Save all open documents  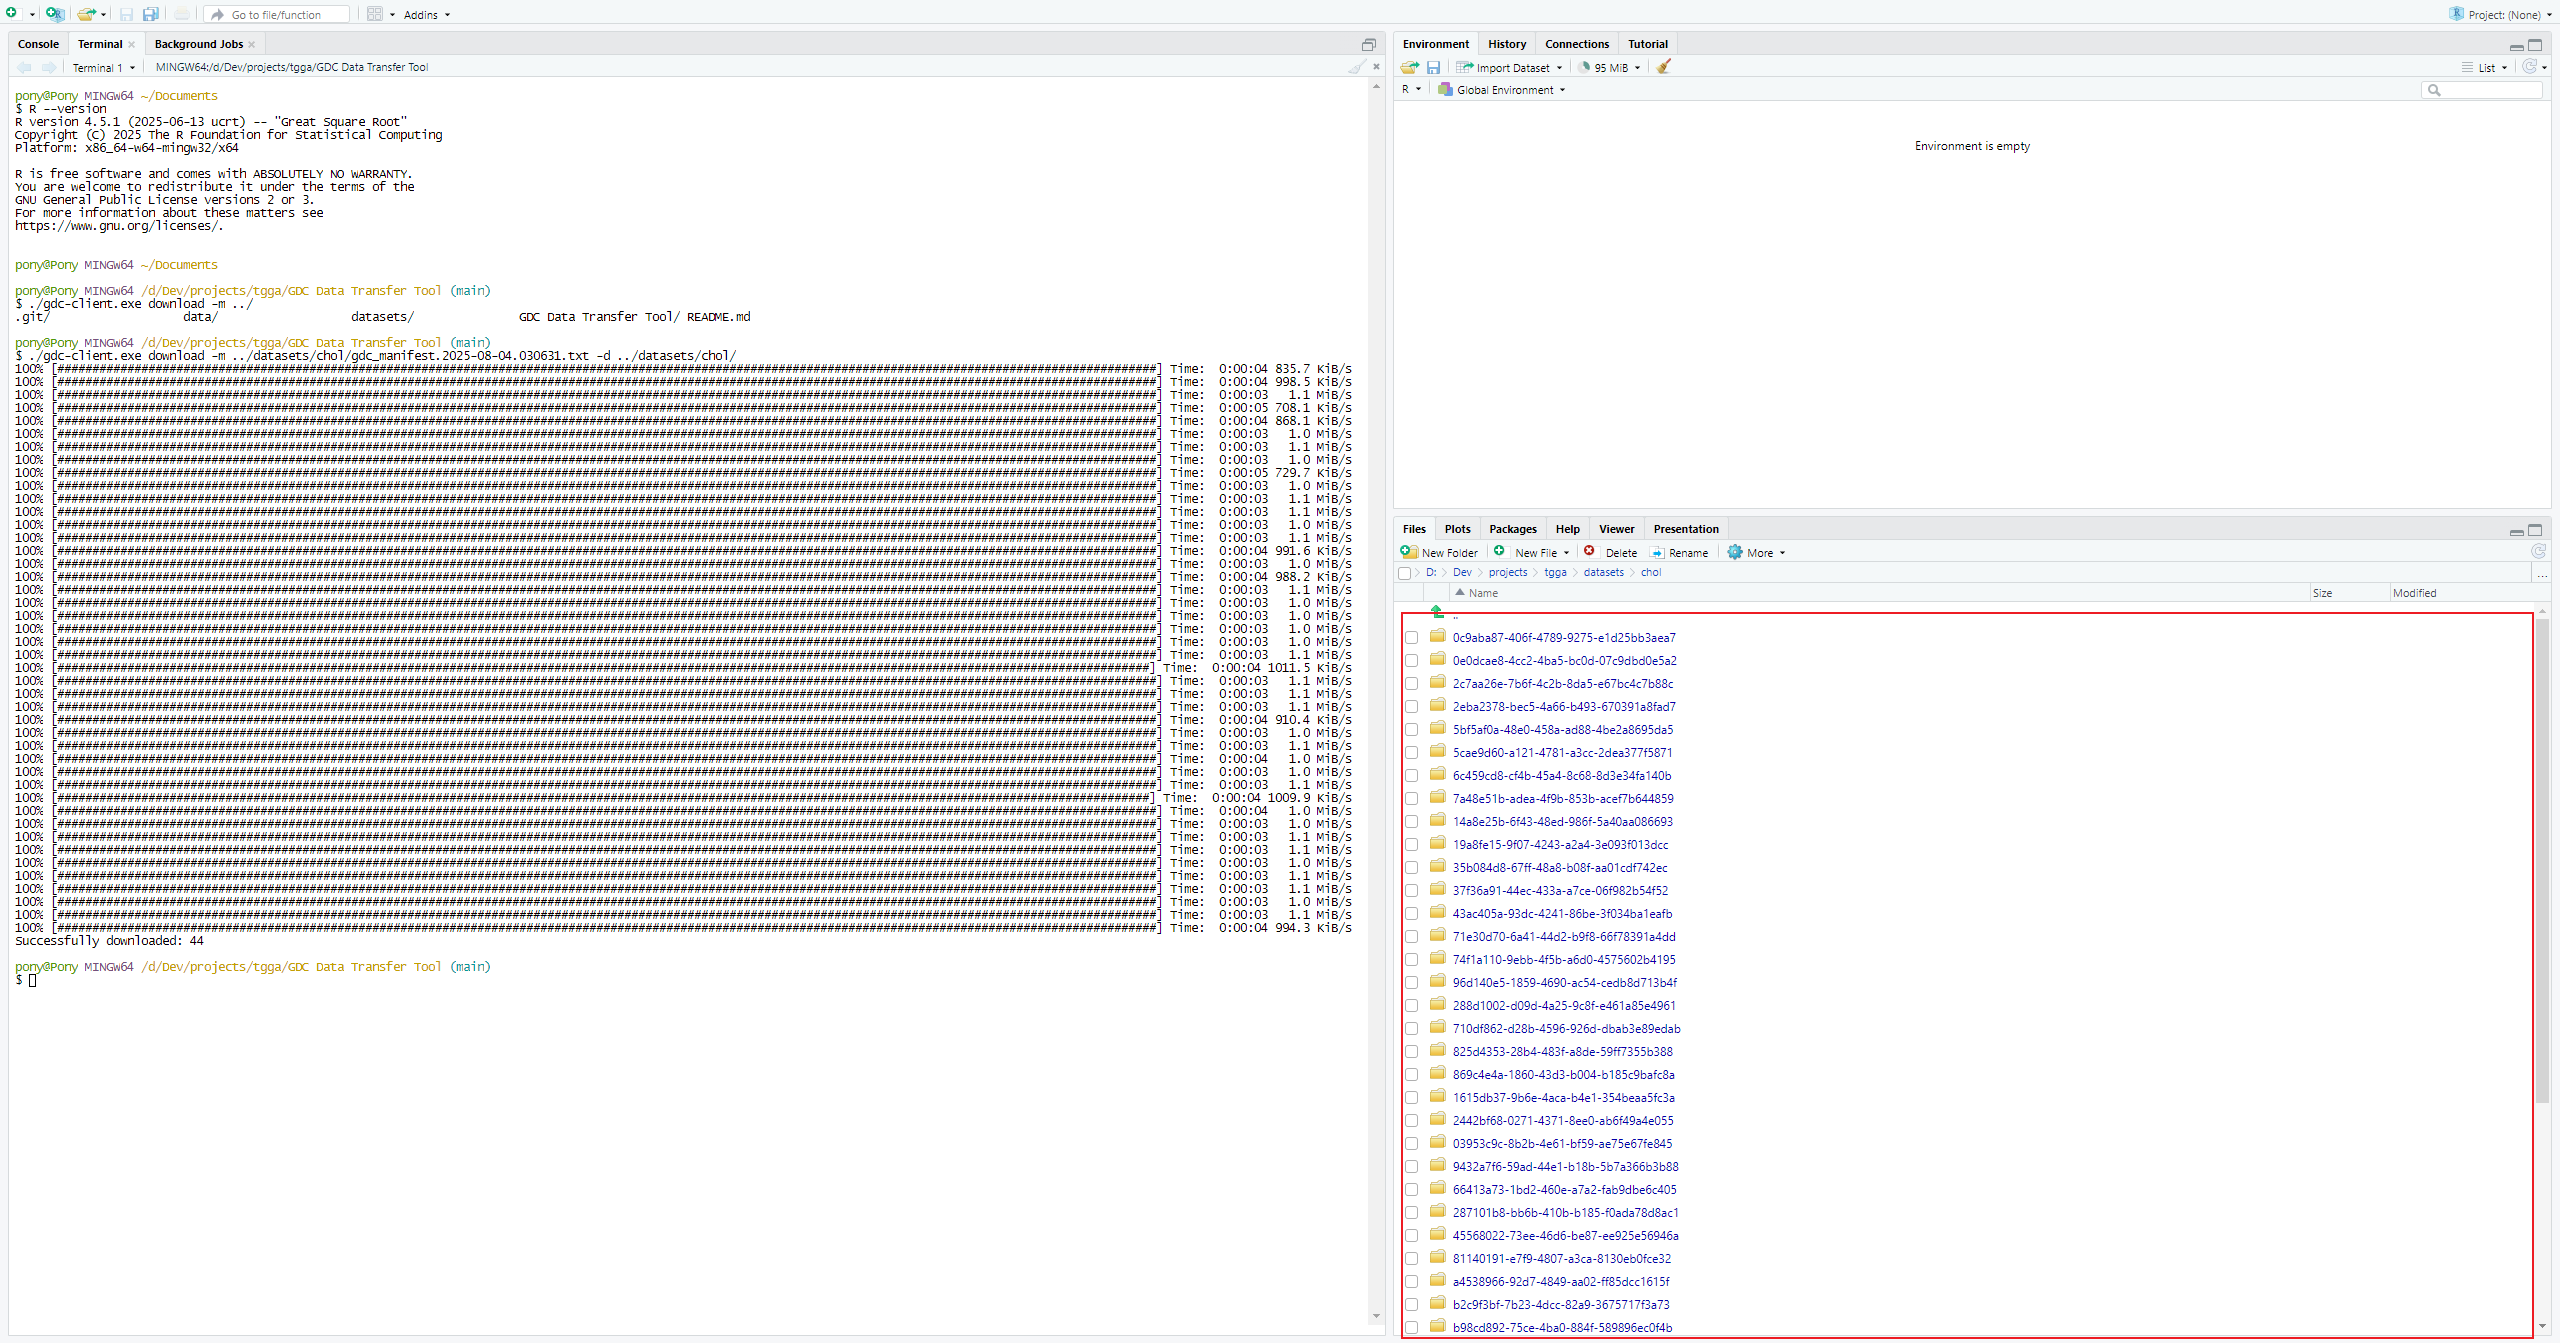click(x=151, y=14)
